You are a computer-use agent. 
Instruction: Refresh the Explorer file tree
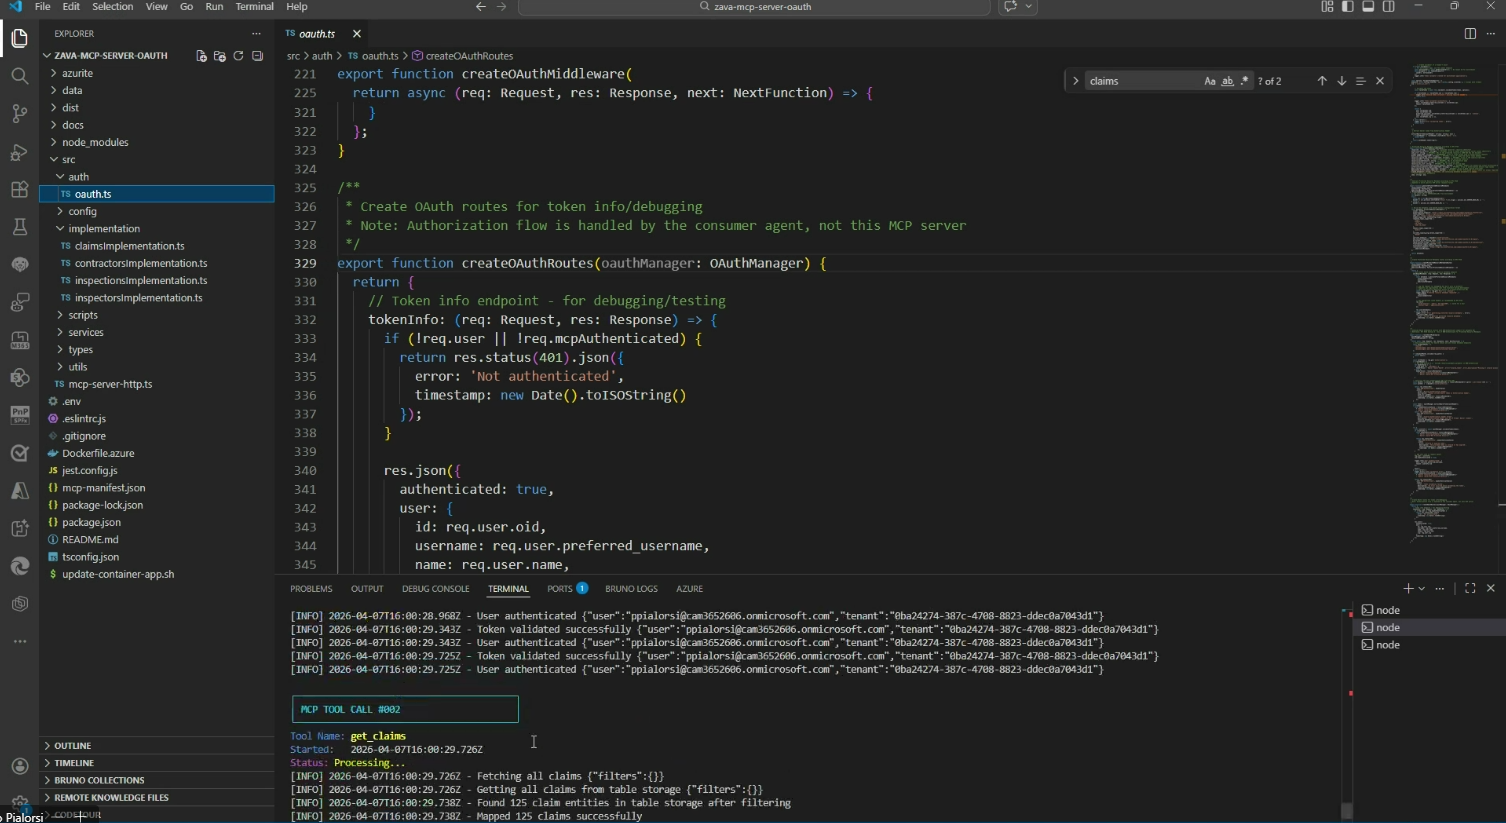(x=238, y=56)
